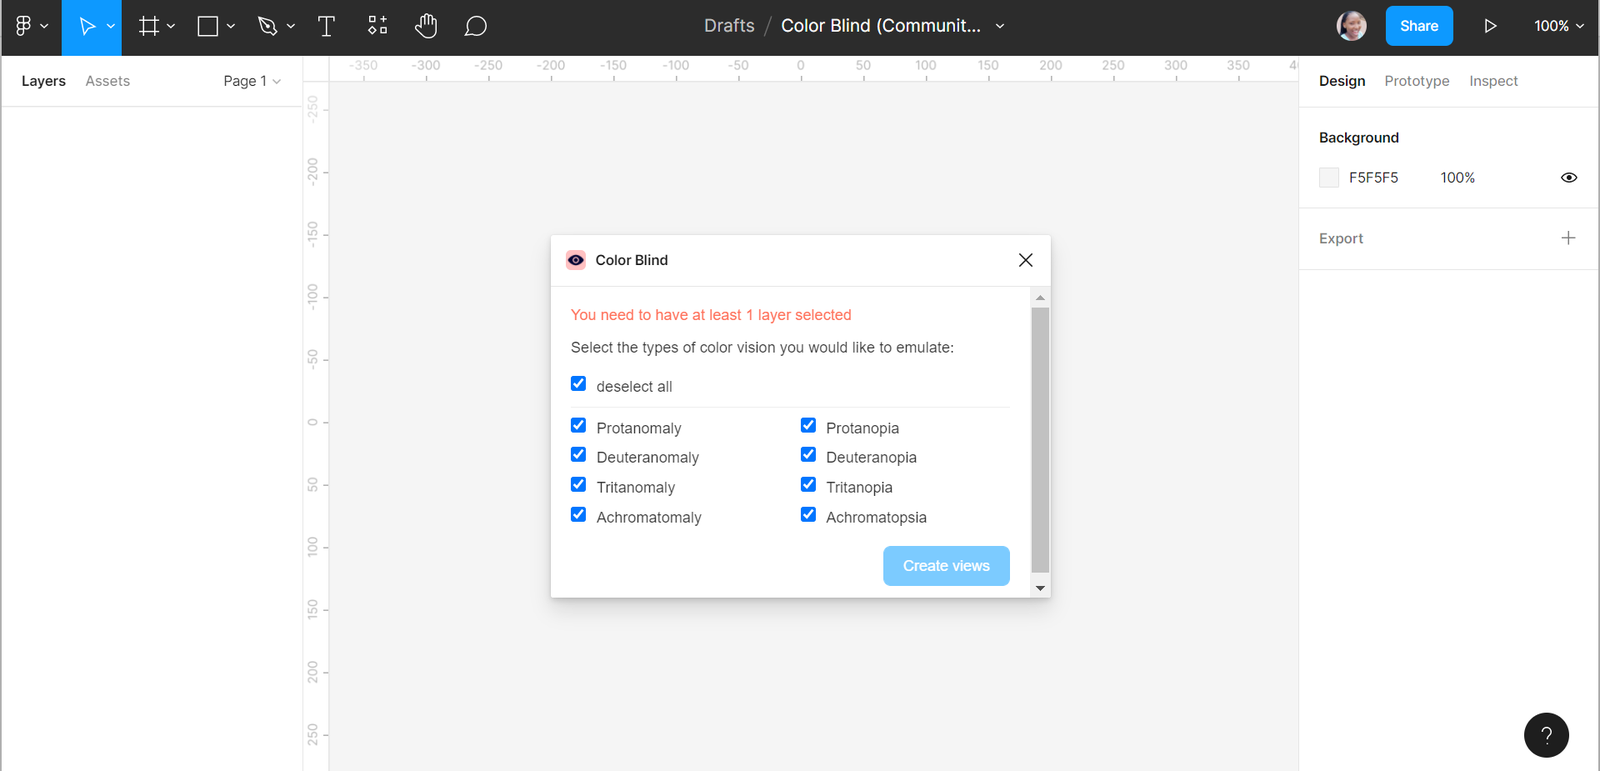Open the Figma main menu
The image size is (1600, 771).
coord(30,26)
